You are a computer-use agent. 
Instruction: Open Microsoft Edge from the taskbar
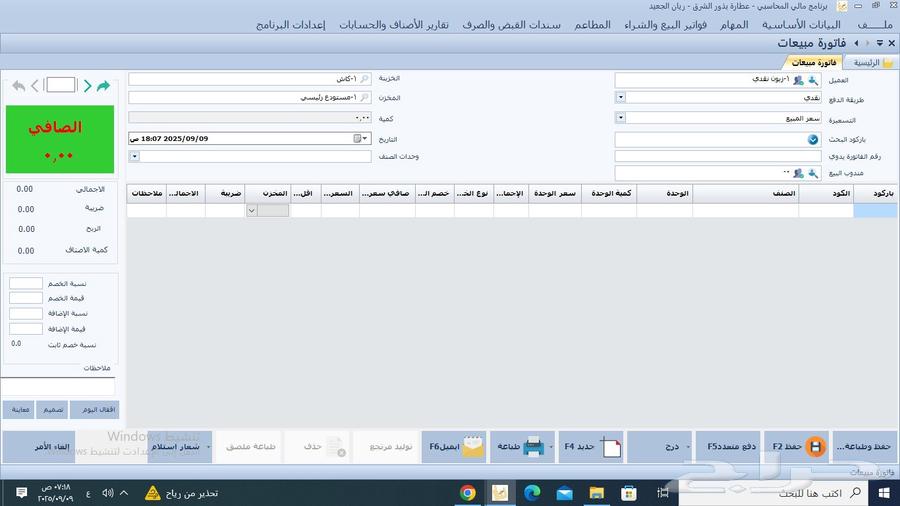532,493
